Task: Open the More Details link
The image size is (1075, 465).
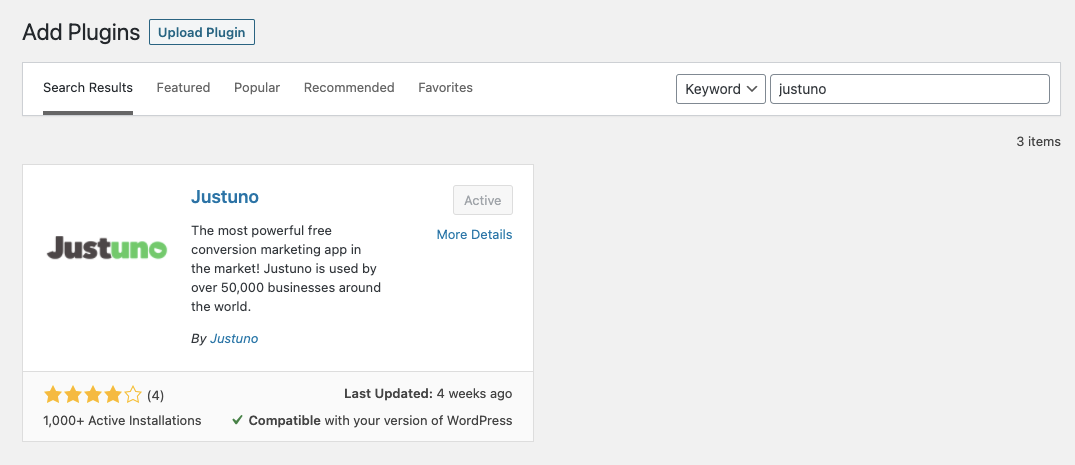Action: click(x=474, y=235)
